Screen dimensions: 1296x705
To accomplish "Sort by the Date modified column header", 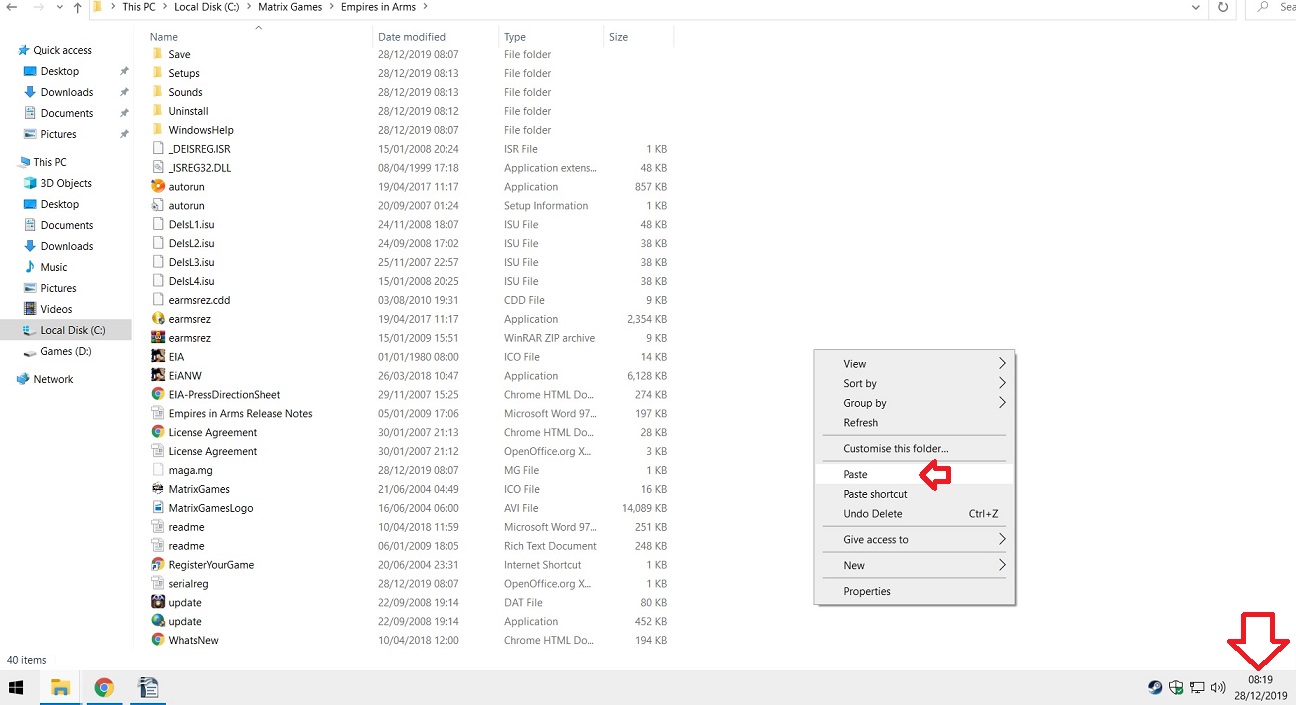I will [x=436, y=37].
